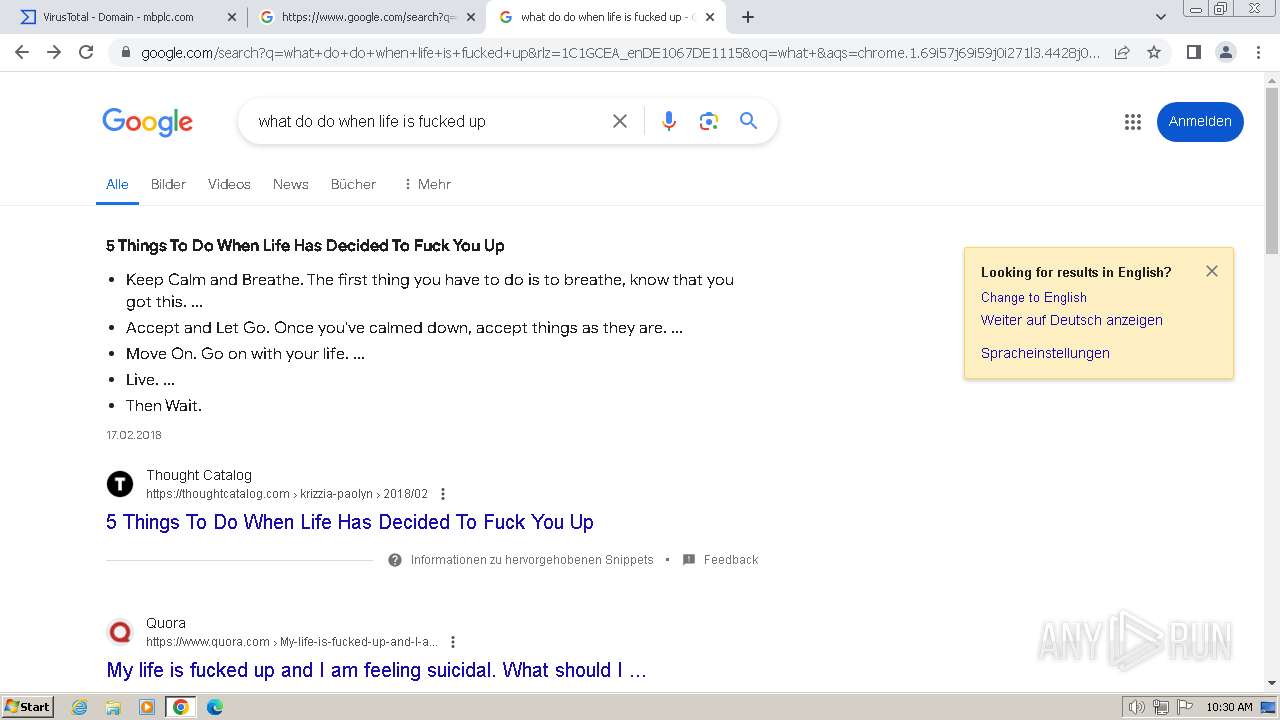Submit search with the magnifier icon
This screenshot has height=720, width=1280.
[x=748, y=121]
